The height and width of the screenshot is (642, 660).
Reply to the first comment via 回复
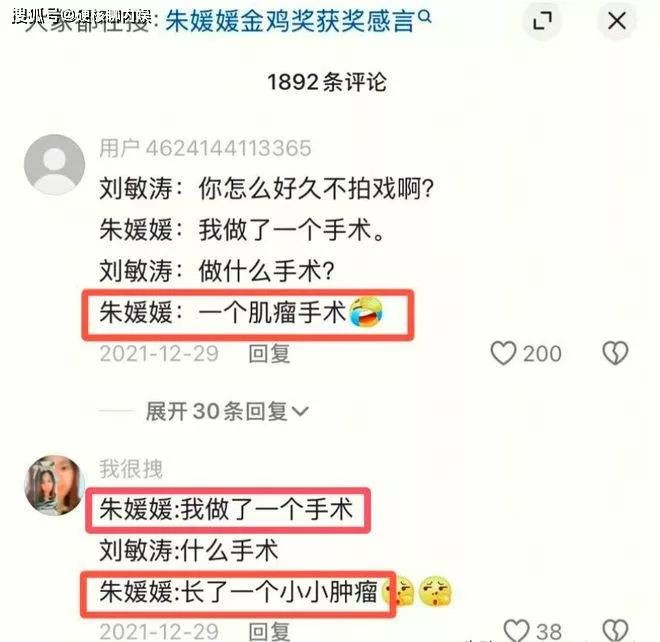point(269,354)
